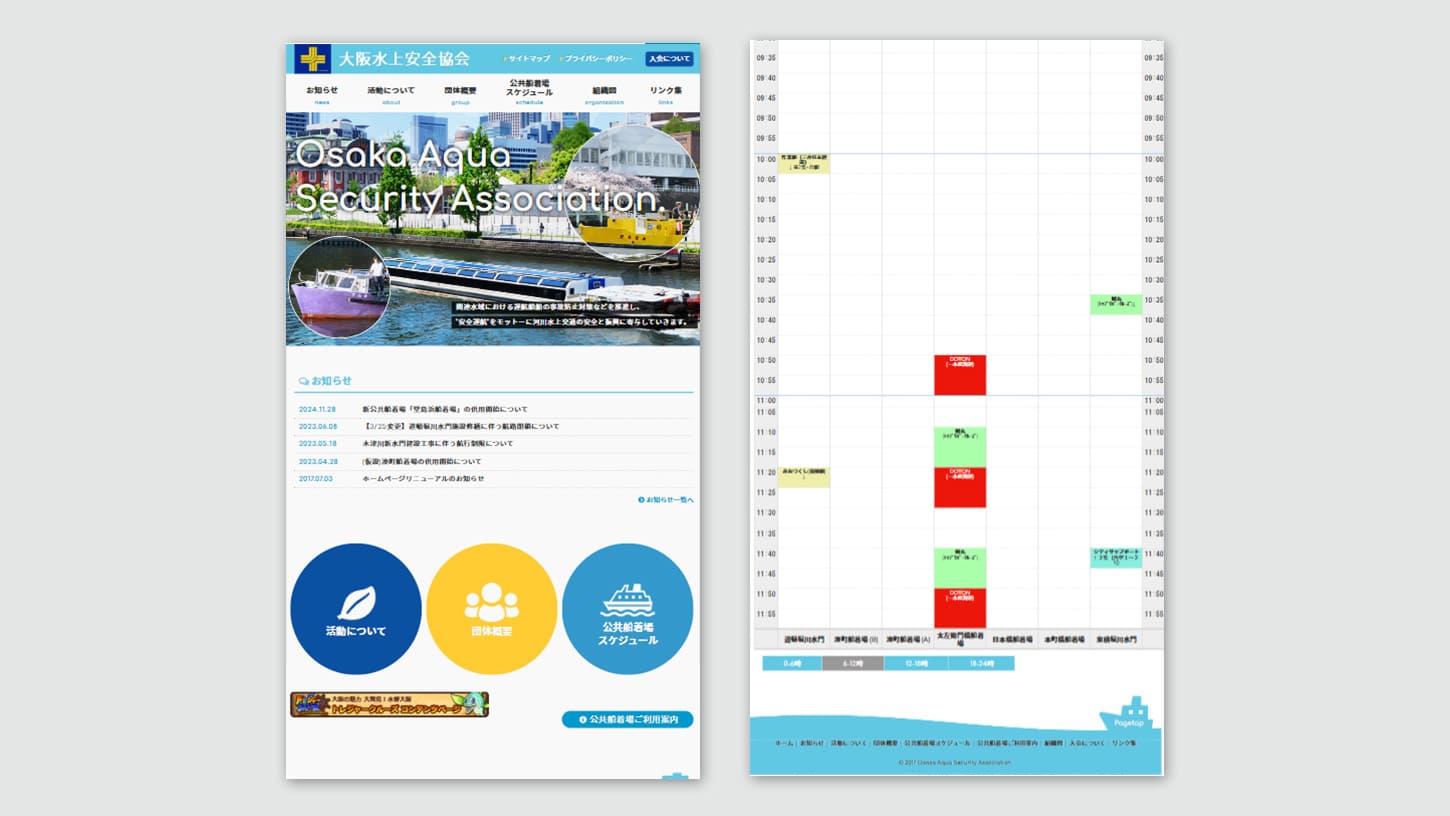Click the leaf icon 活動について circle
Viewport: 1450px width, 816px height.
[356, 609]
